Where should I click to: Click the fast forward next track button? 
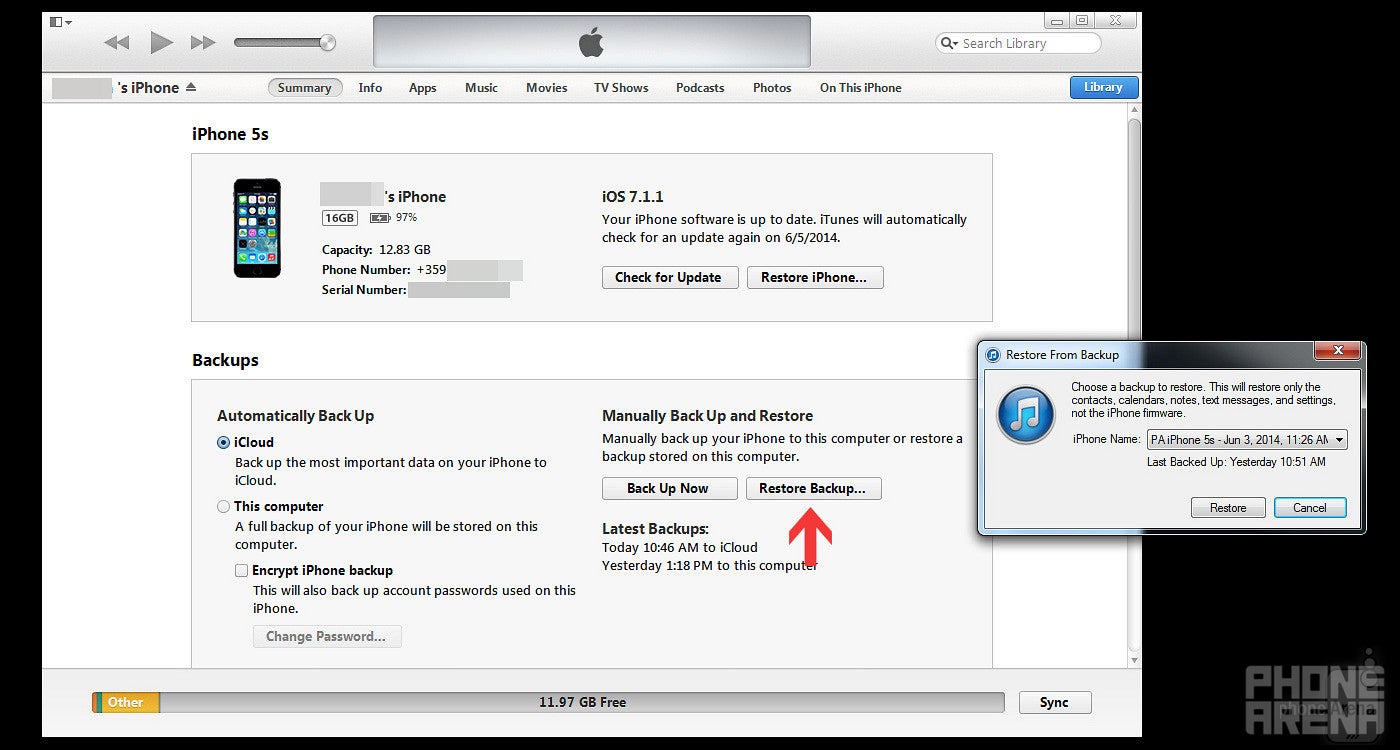click(x=203, y=42)
